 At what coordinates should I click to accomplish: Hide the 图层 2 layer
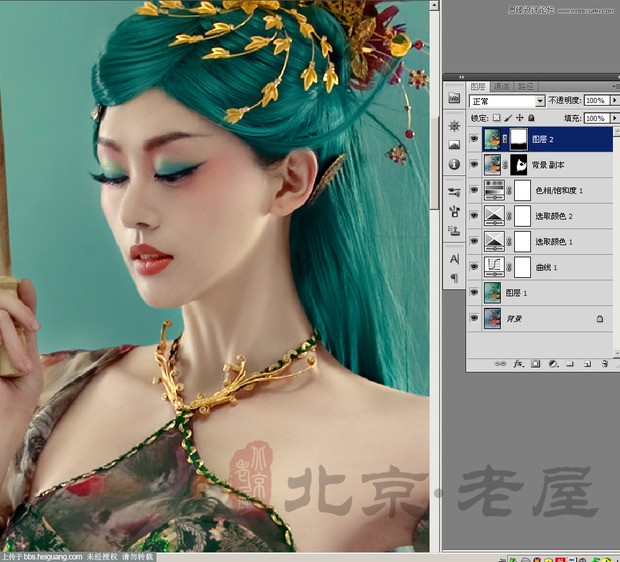(x=474, y=139)
